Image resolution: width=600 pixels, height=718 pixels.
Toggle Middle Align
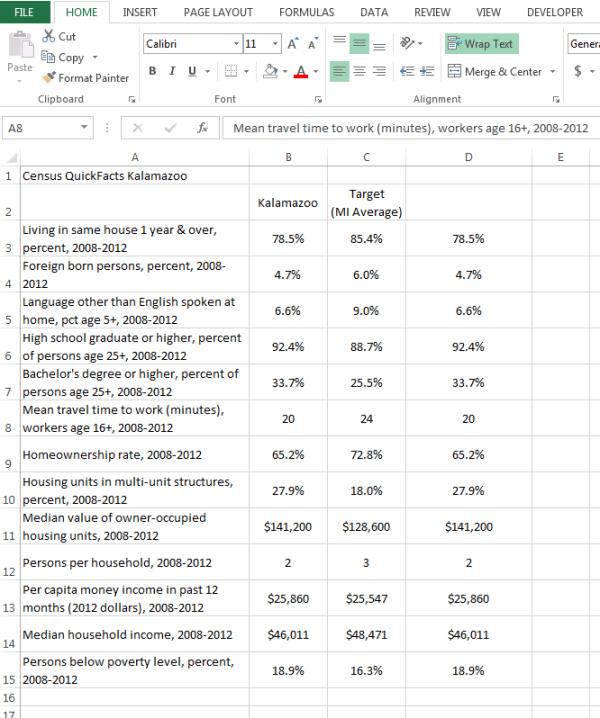tap(360, 44)
